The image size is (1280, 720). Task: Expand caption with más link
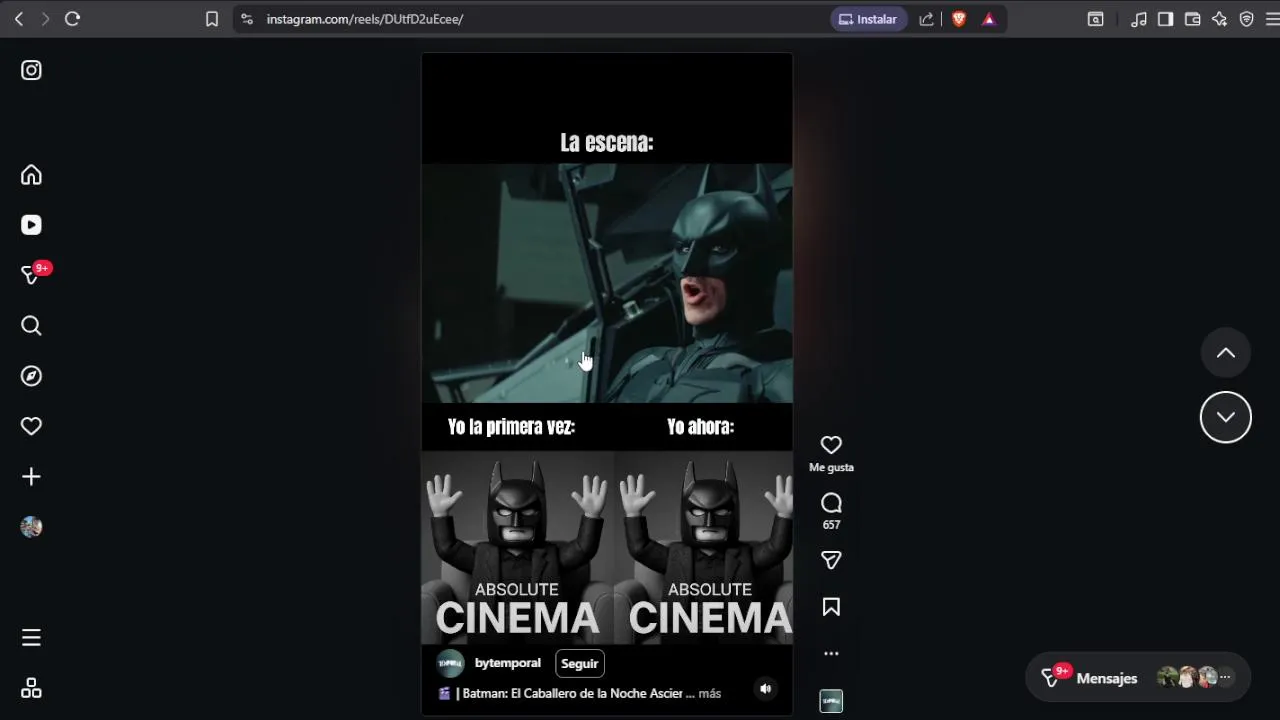coord(710,693)
